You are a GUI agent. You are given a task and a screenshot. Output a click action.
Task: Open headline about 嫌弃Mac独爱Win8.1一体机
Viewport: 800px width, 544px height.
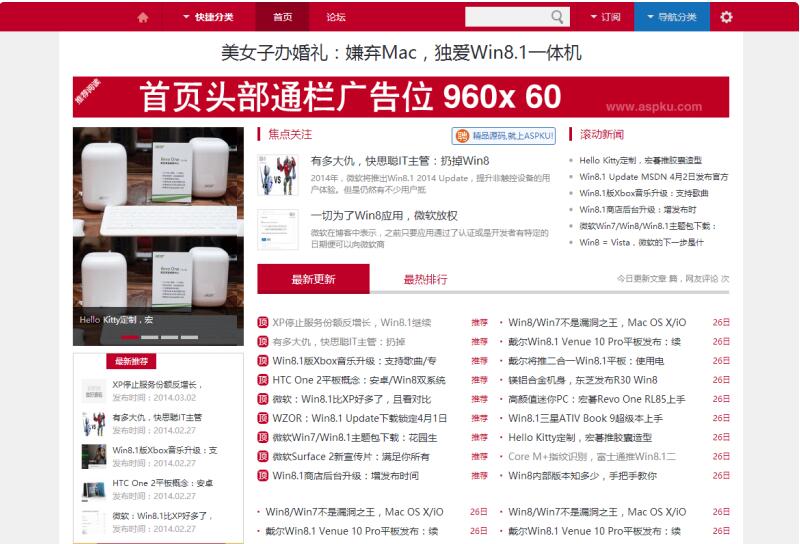[x=400, y=53]
